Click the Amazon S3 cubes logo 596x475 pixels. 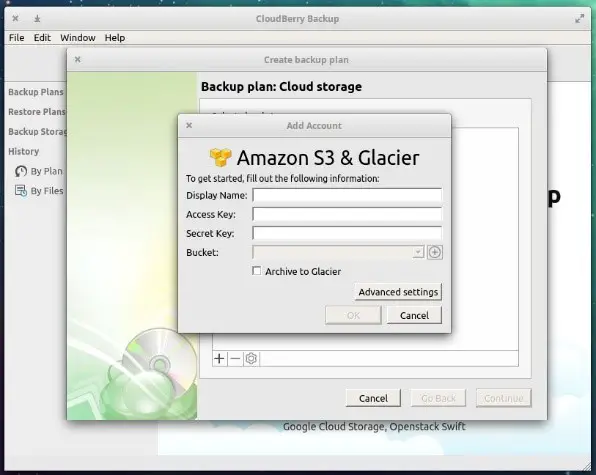tap(220, 157)
